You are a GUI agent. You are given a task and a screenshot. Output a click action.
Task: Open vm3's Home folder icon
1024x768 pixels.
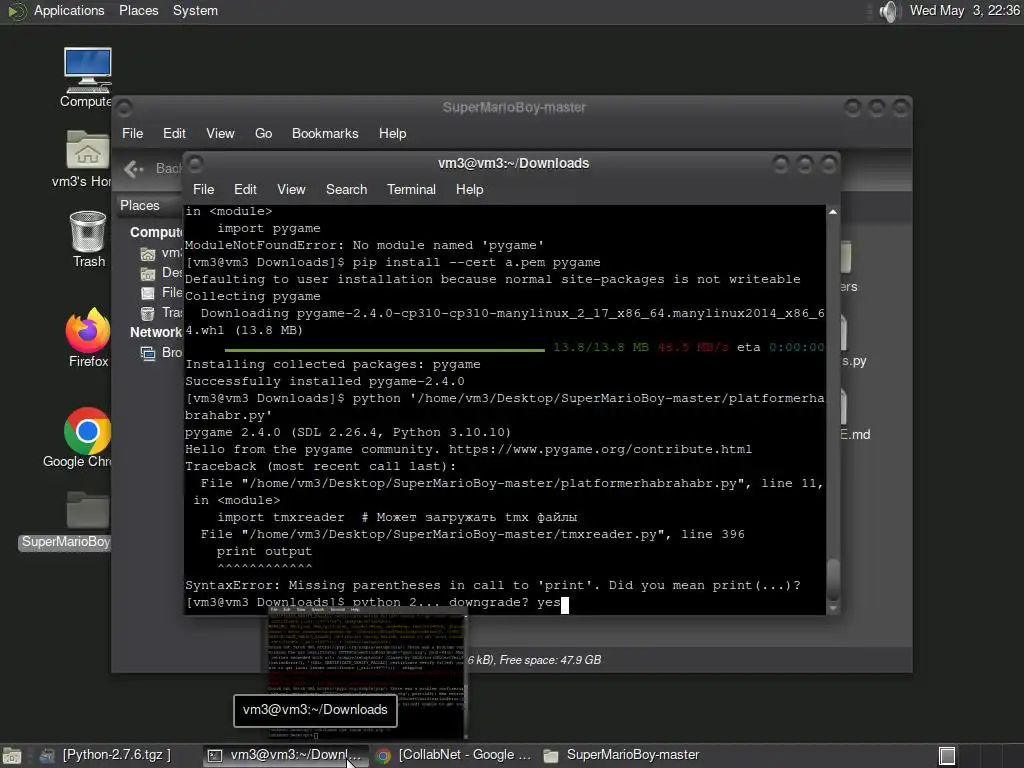pyautogui.click(x=87, y=159)
